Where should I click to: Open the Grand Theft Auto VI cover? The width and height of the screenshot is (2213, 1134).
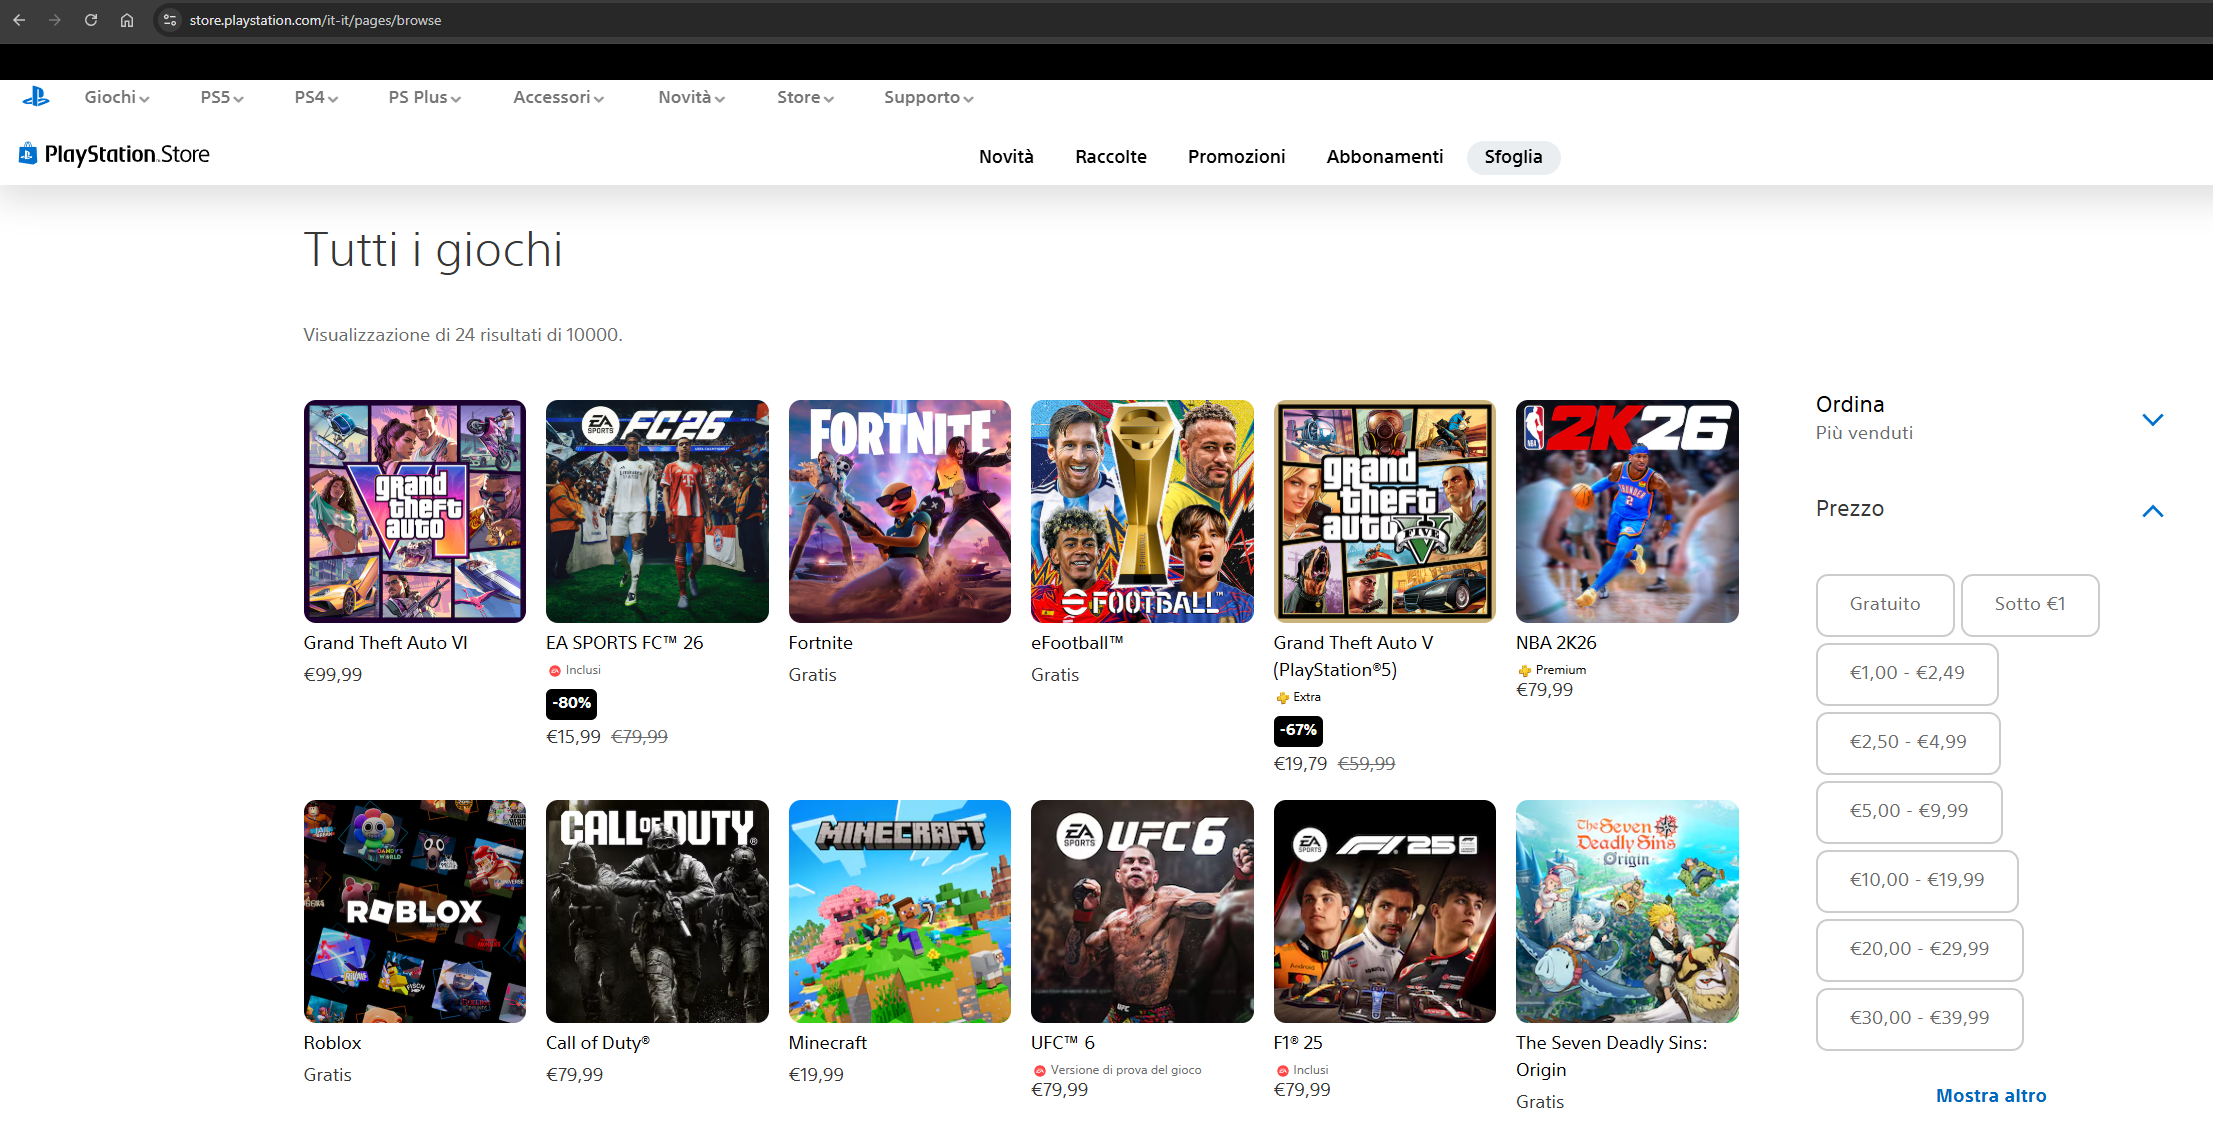pyautogui.click(x=415, y=511)
